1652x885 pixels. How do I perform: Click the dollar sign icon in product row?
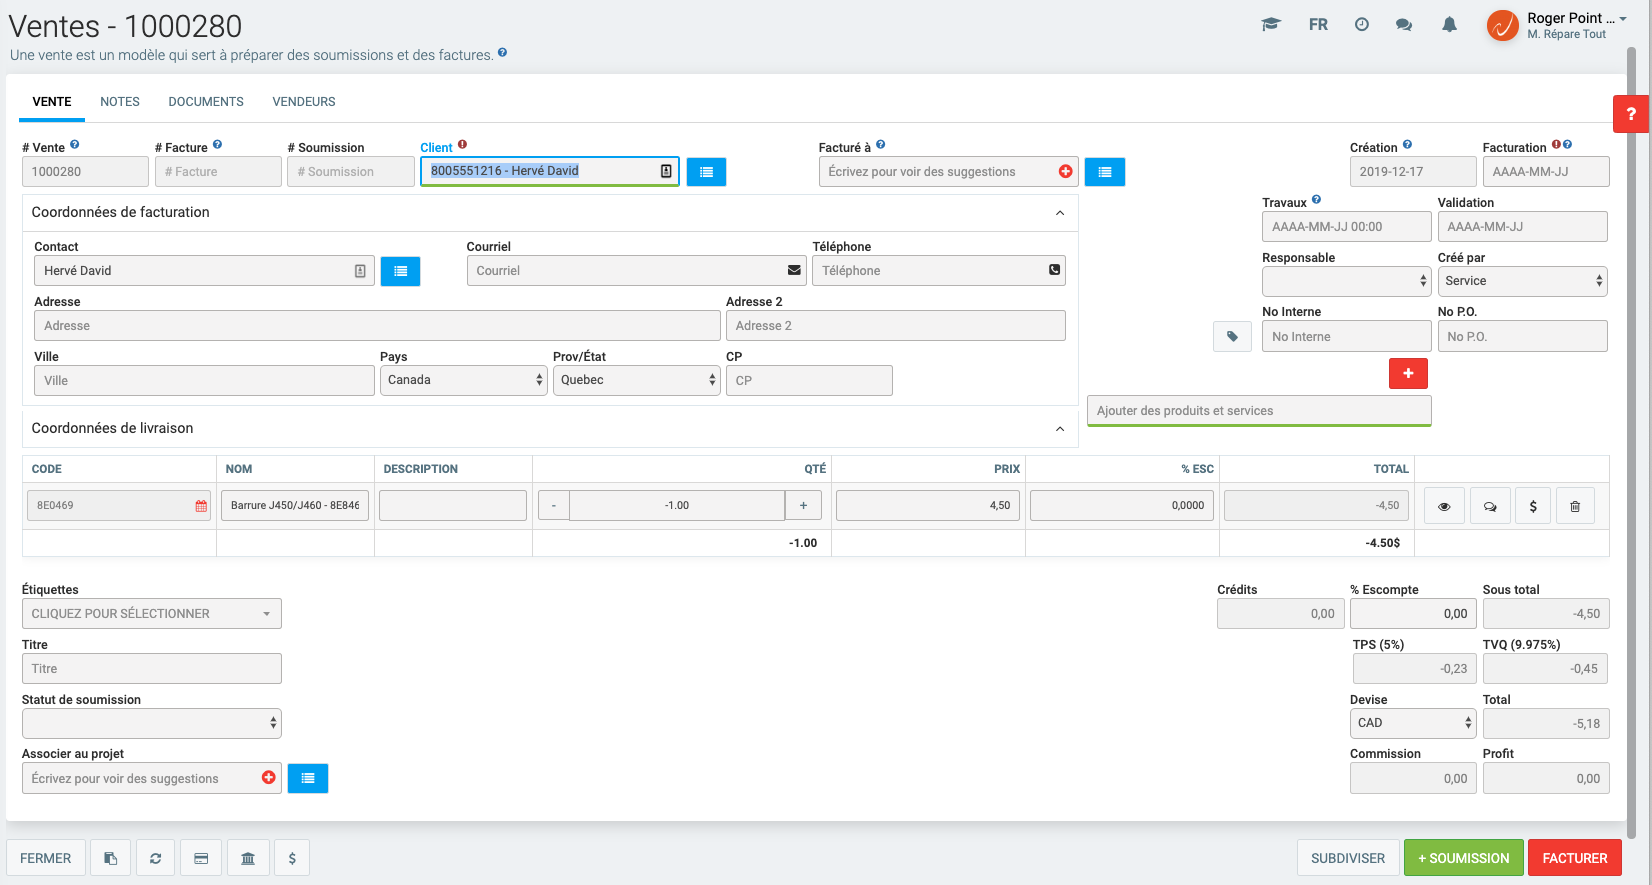click(1533, 506)
